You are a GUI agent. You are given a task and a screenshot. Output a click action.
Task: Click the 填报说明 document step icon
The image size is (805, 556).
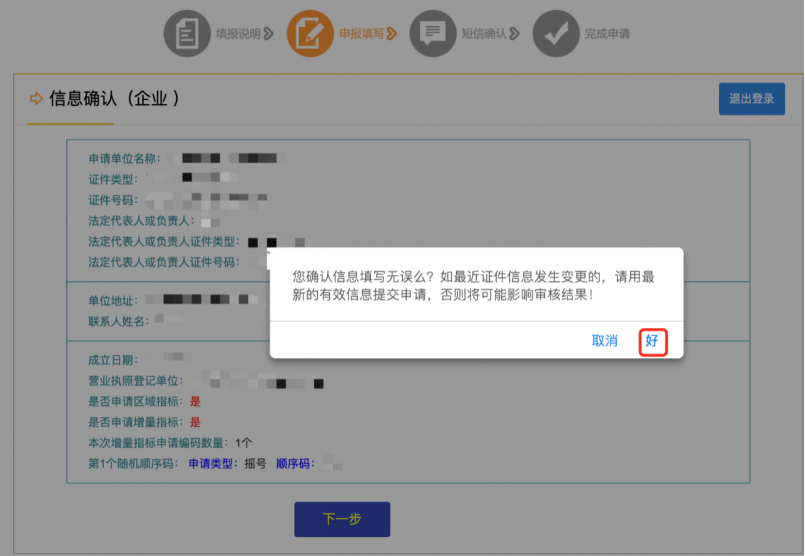click(x=187, y=33)
